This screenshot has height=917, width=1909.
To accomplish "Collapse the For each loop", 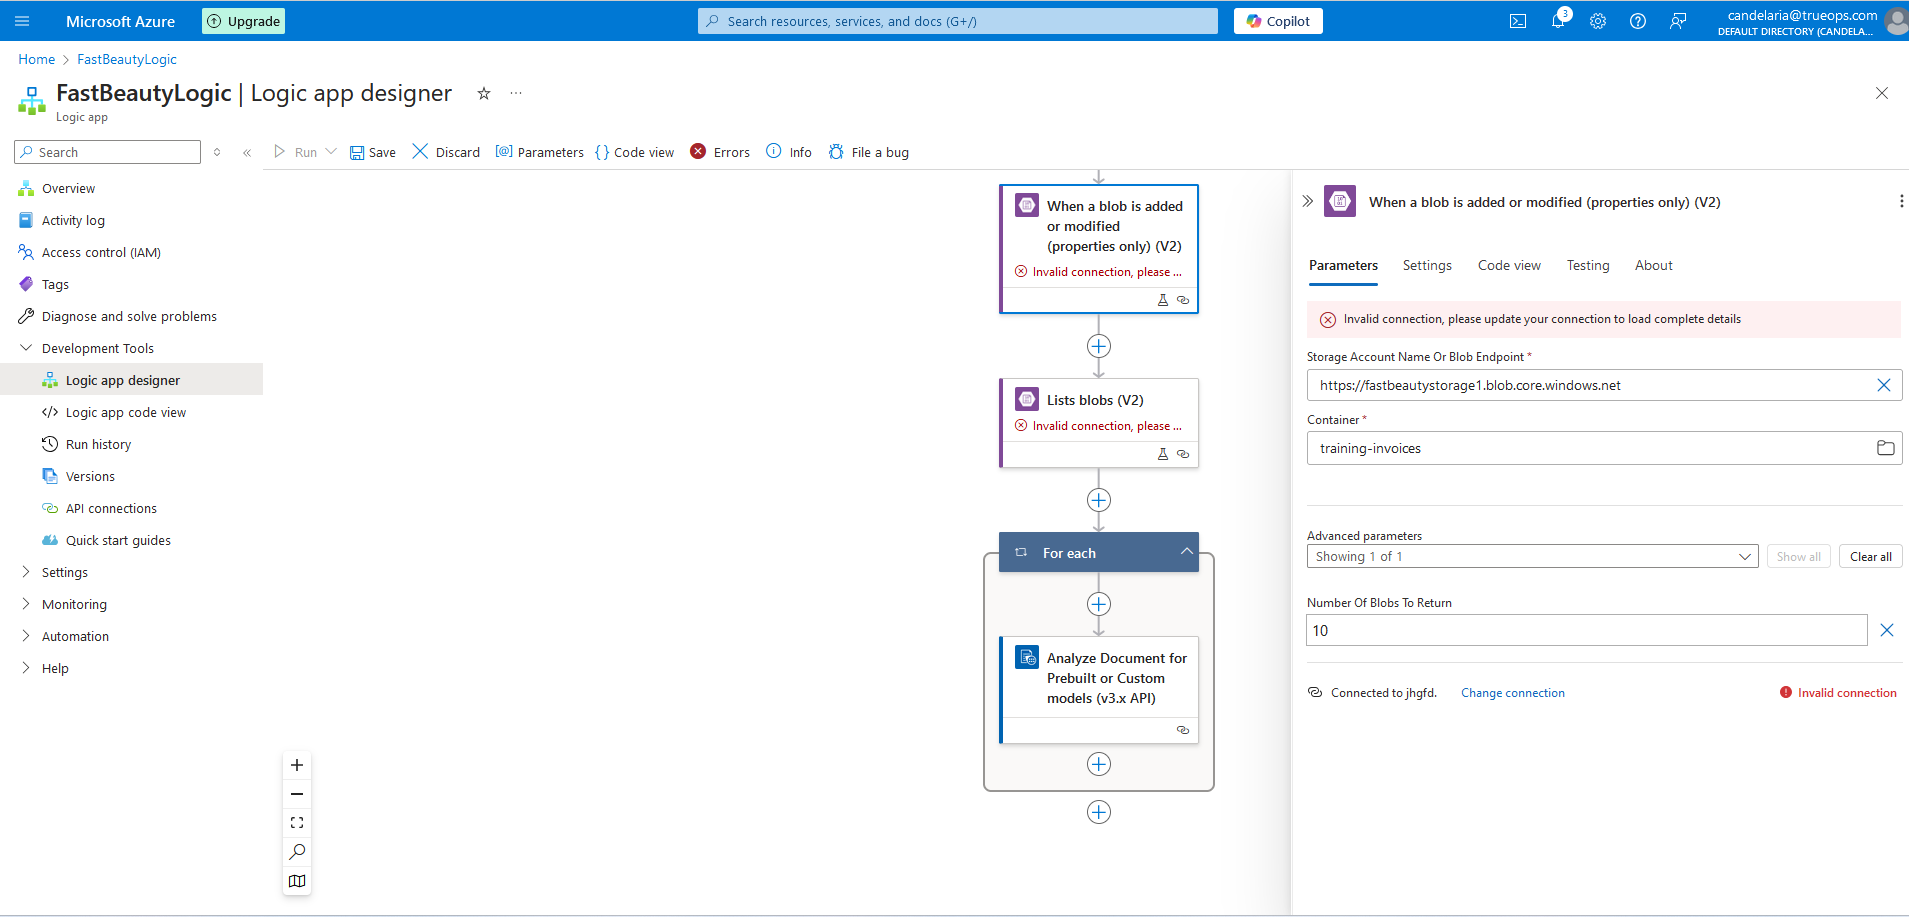I will pos(1186,552).
